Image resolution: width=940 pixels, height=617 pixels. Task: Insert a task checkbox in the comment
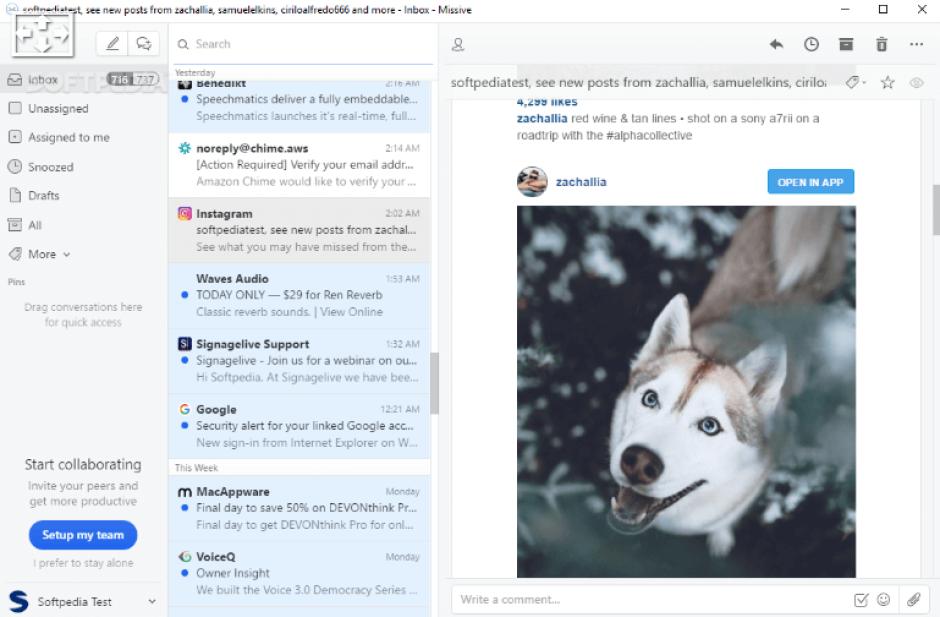[861, 600]
